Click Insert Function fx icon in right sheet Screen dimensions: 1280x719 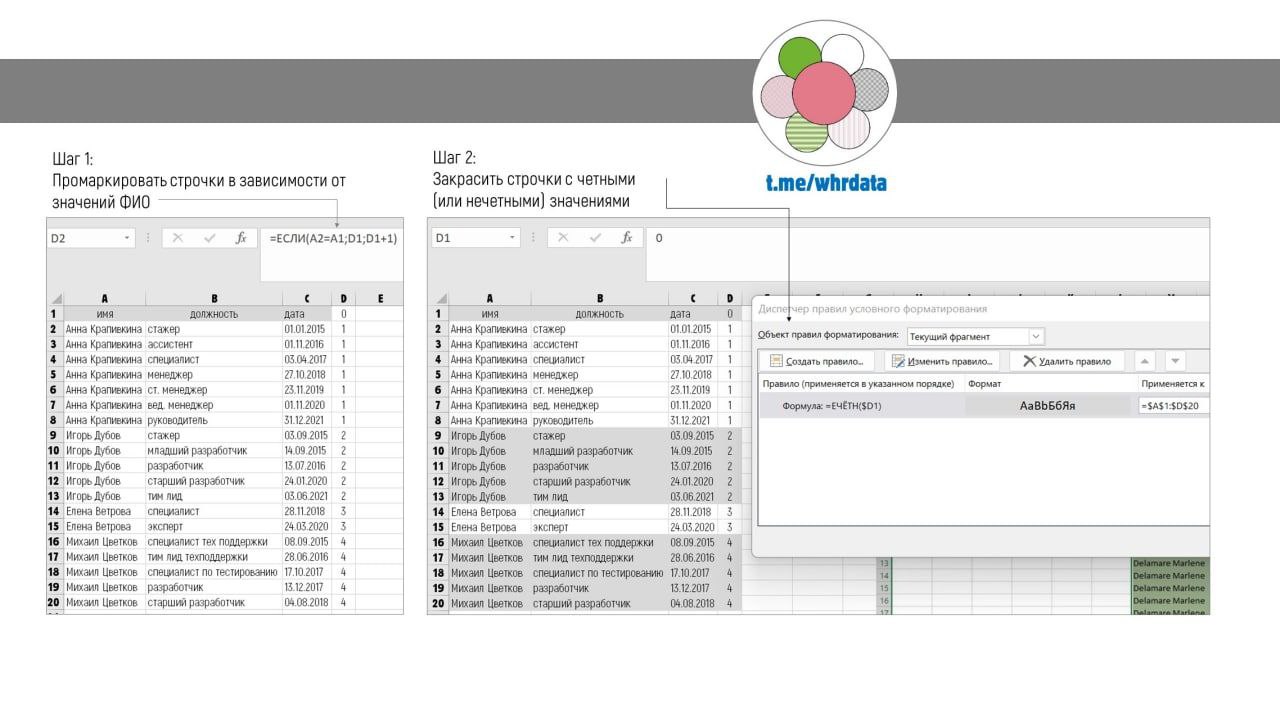coord(626,238)
